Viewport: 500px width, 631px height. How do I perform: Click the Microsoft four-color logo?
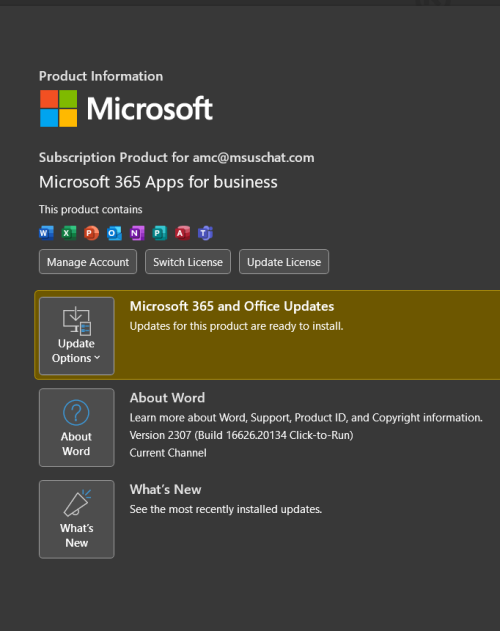click(58, 108)
